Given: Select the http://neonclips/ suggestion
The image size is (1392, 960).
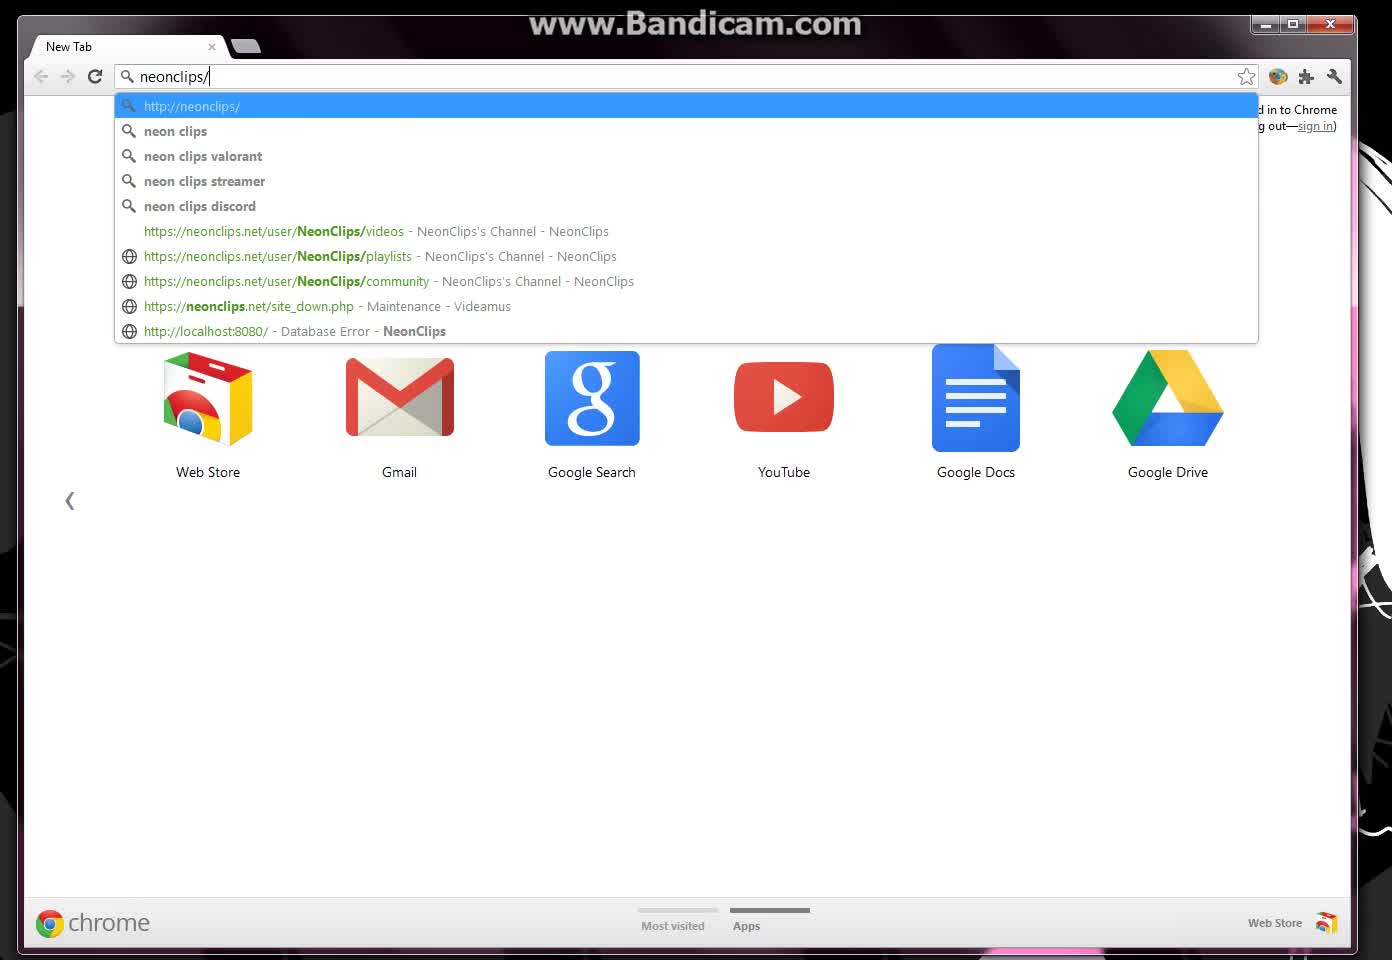Looking at the screenshot, I should tap(686, 106).
